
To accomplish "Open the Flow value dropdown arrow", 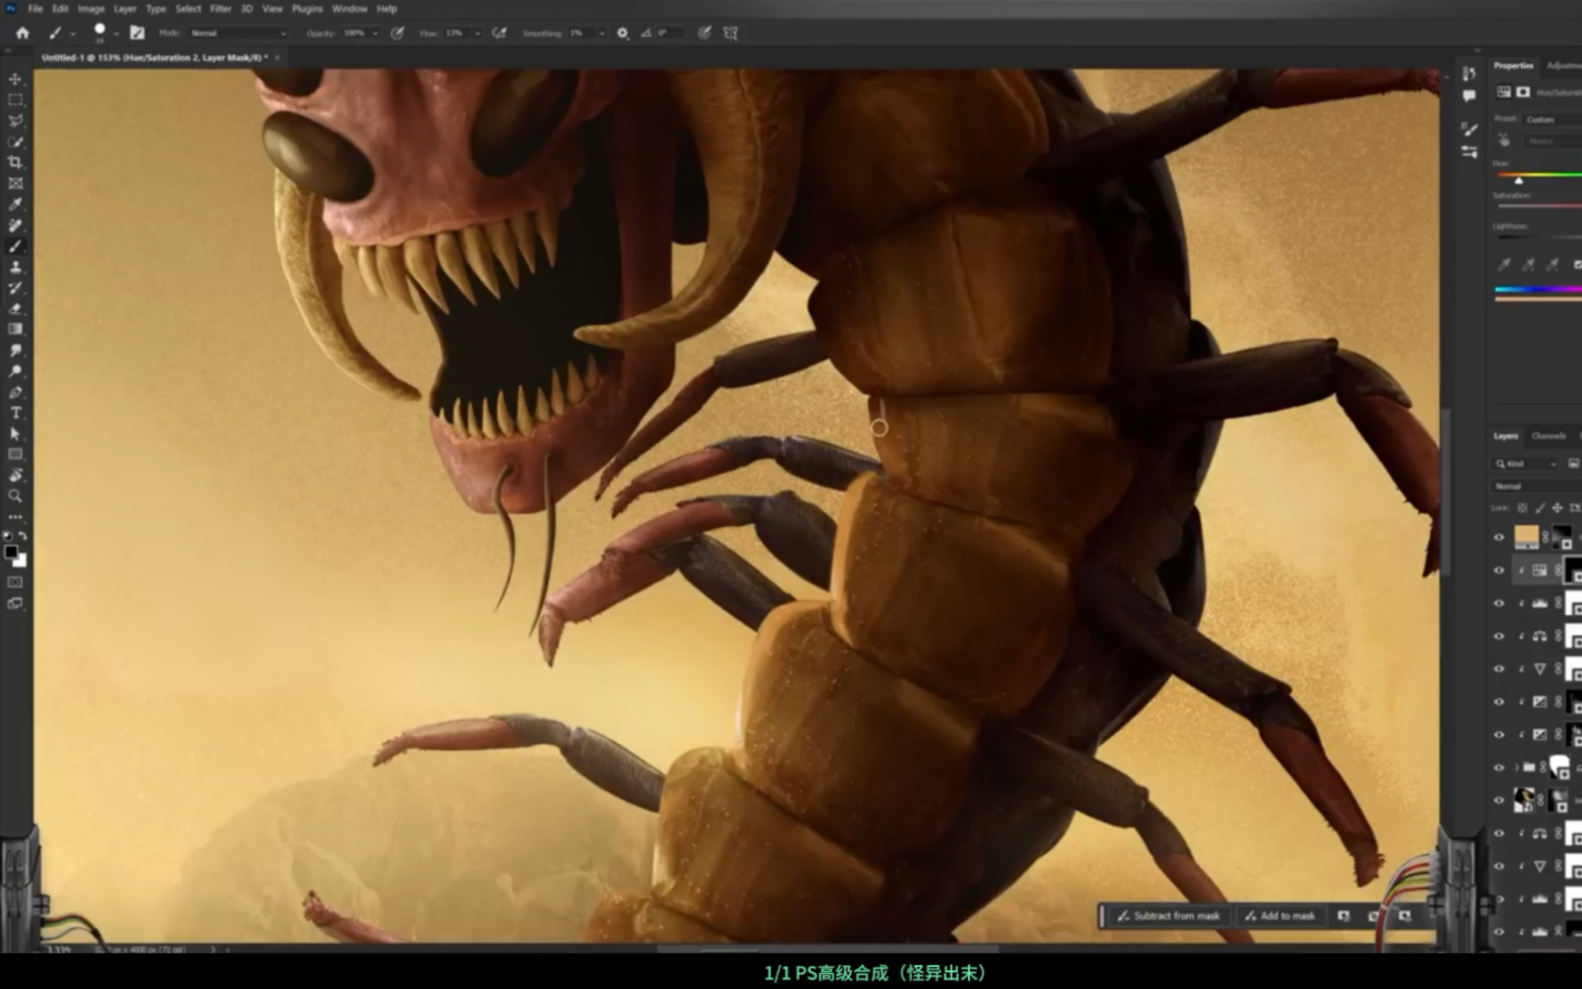I will 477,33.
